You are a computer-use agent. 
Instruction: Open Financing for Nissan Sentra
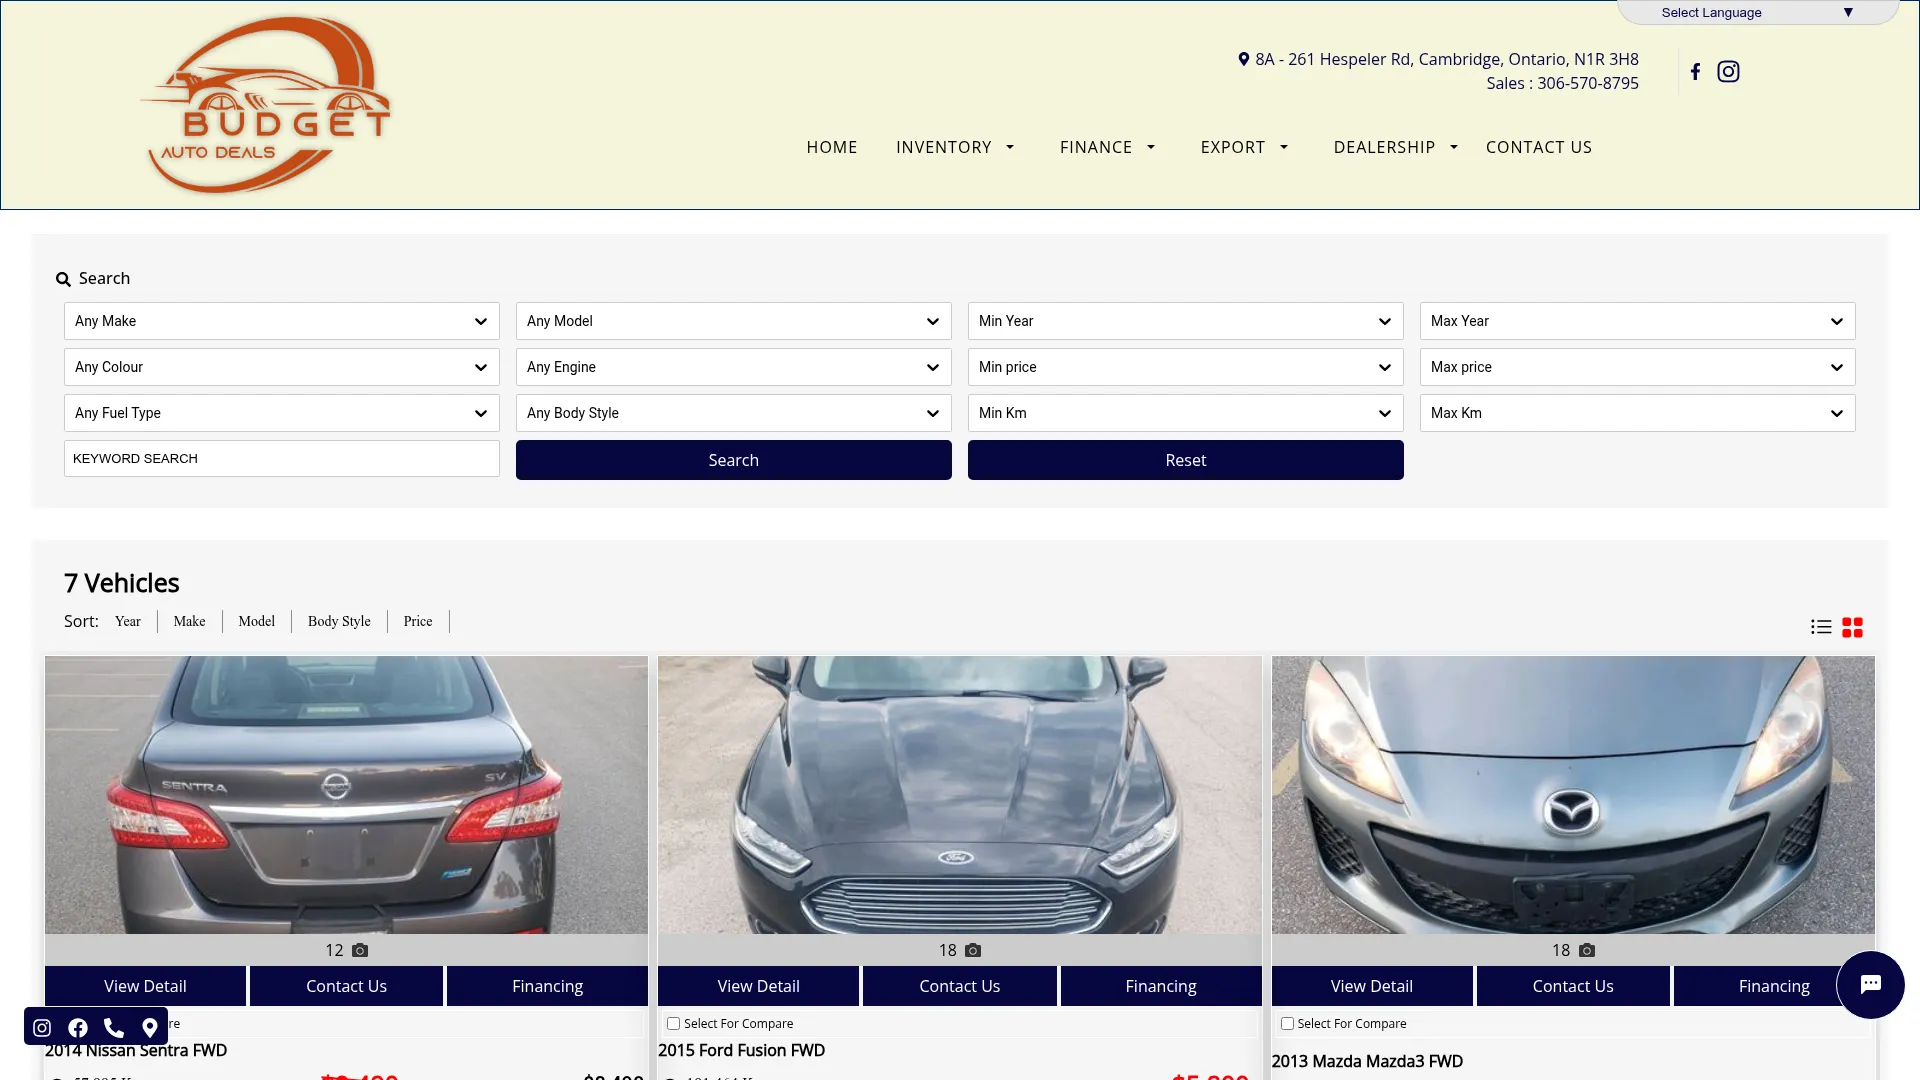(x=547, y=986)
